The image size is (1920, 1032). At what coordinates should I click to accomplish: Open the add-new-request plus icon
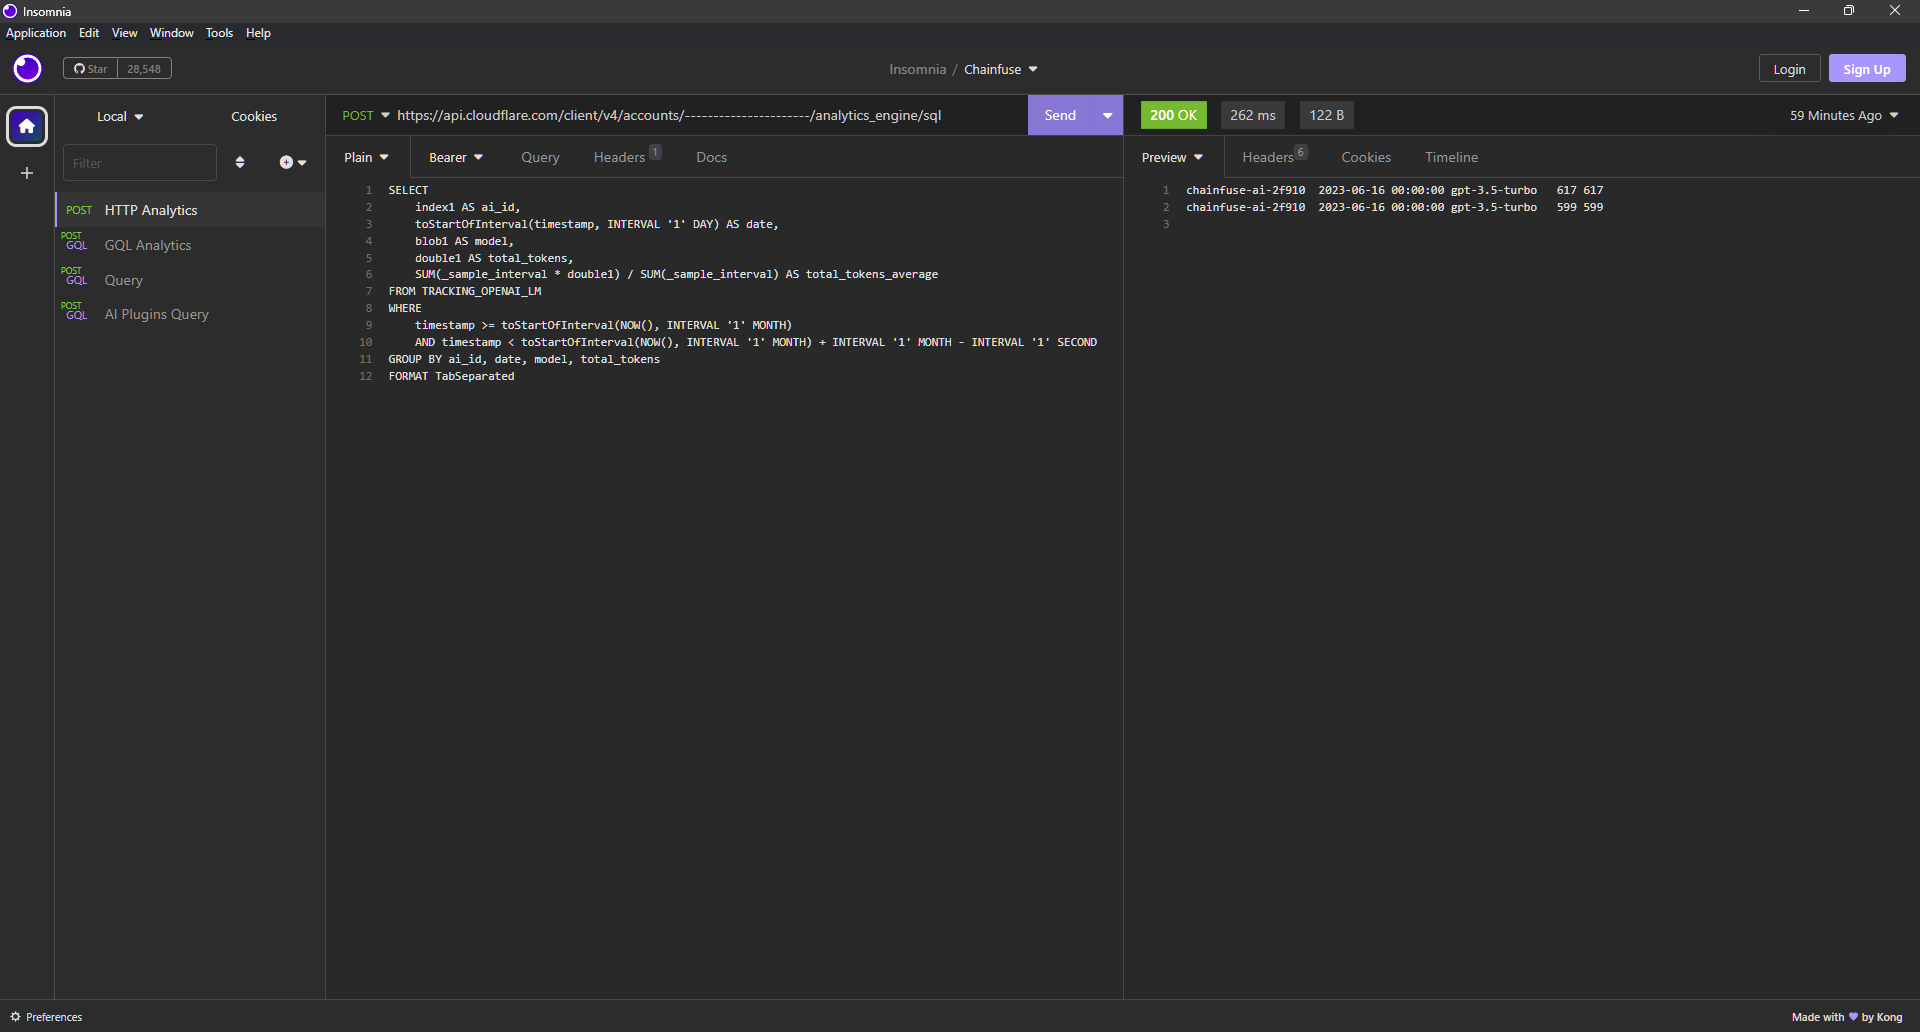click(x=288, y=162)
